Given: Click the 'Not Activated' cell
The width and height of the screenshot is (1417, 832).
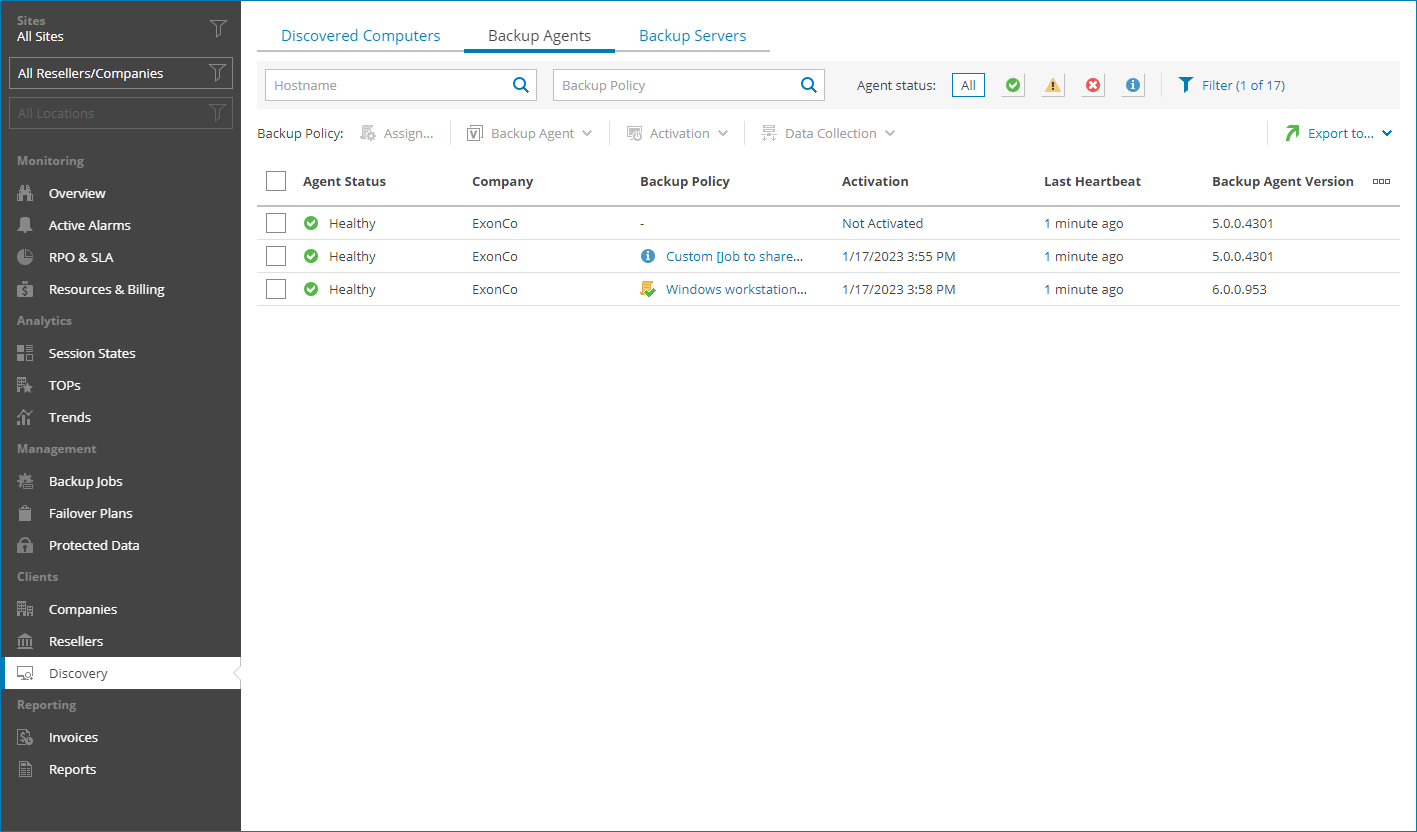Looking at the screenshot, I should (x=882, y=223).
